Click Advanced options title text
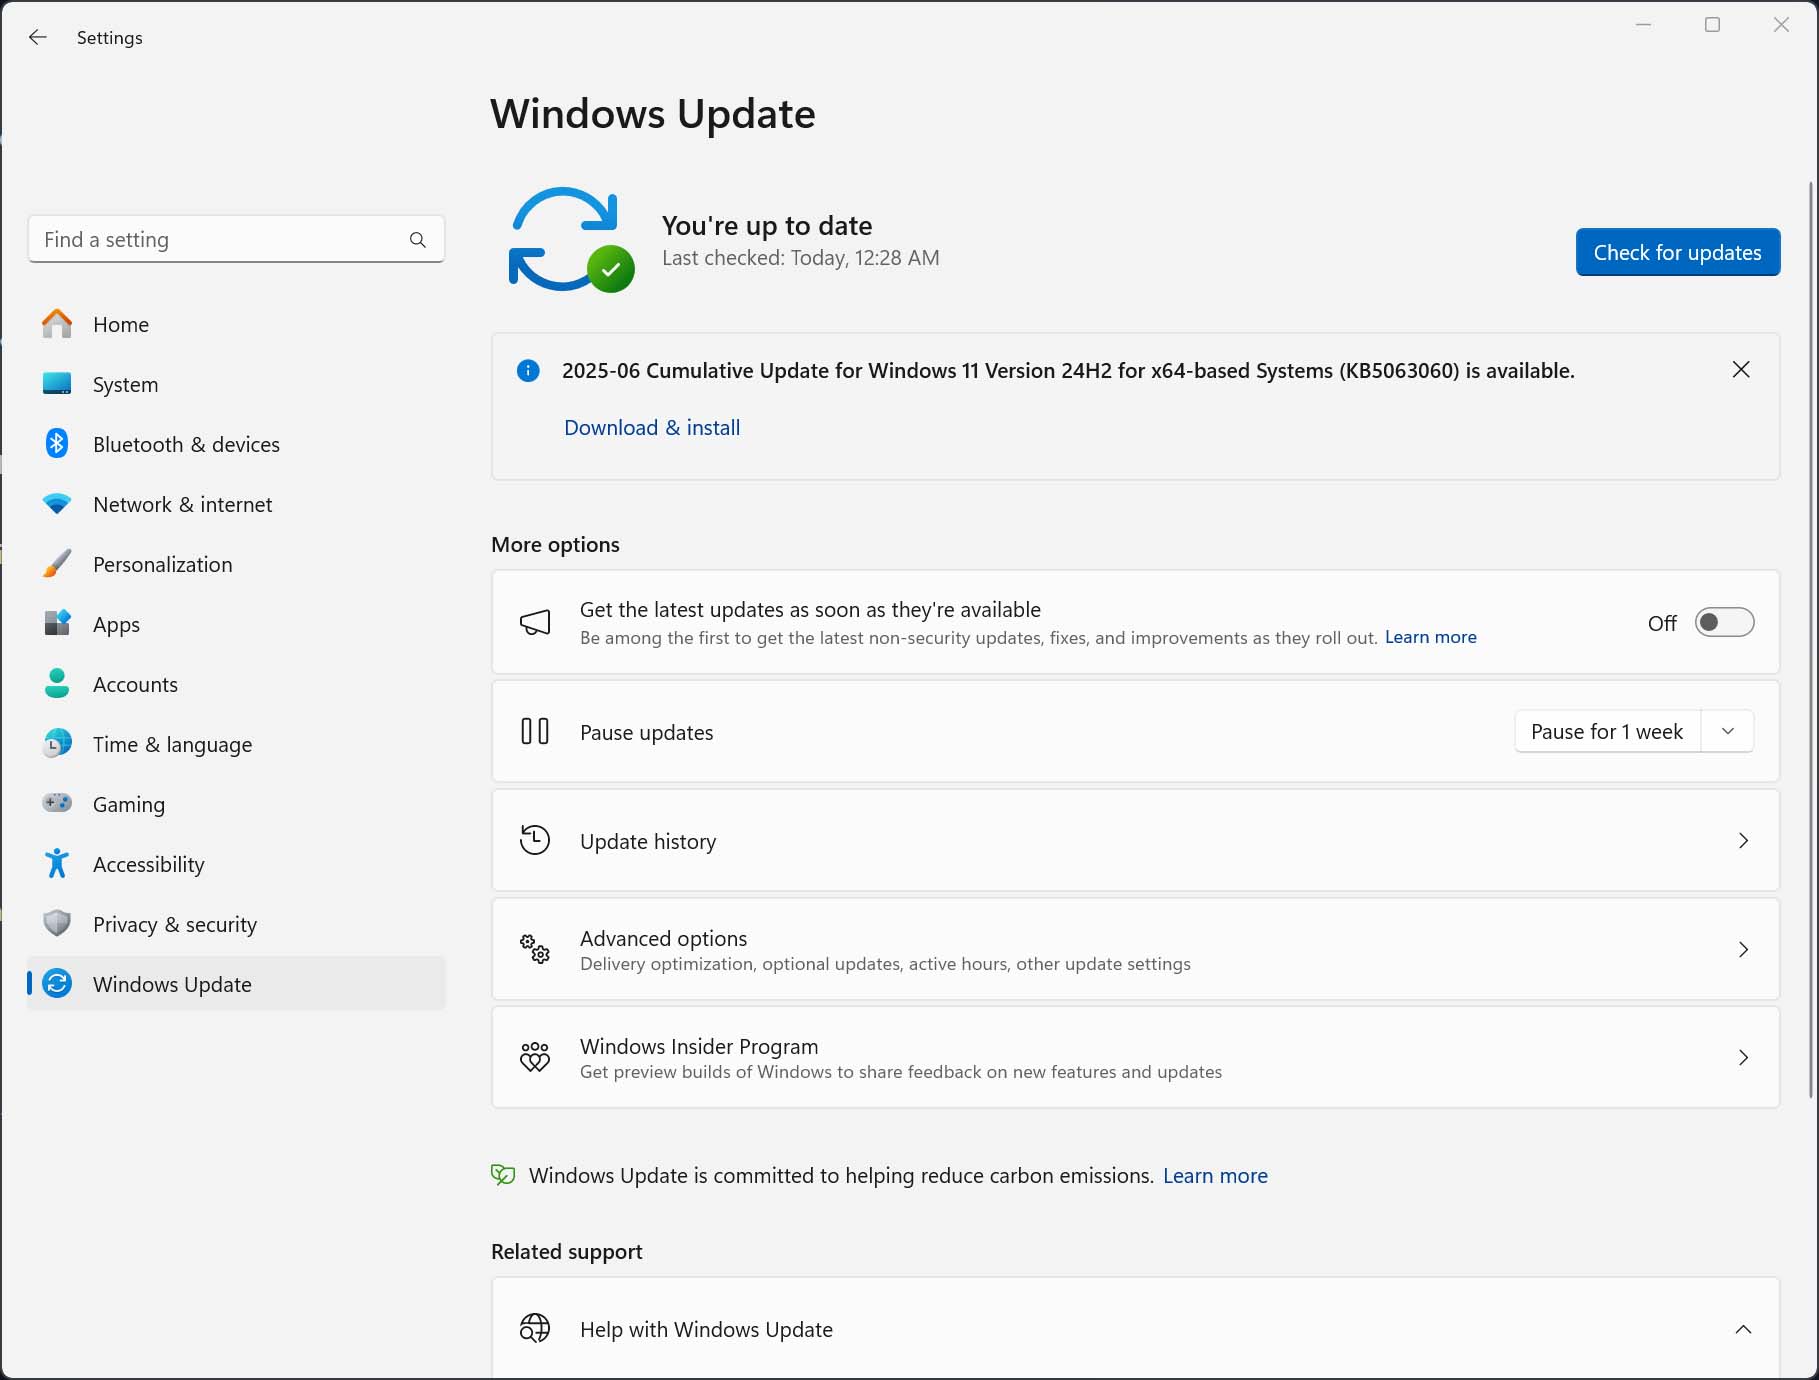Screen dimensions: 1819x1380 [x=663, y=938]
